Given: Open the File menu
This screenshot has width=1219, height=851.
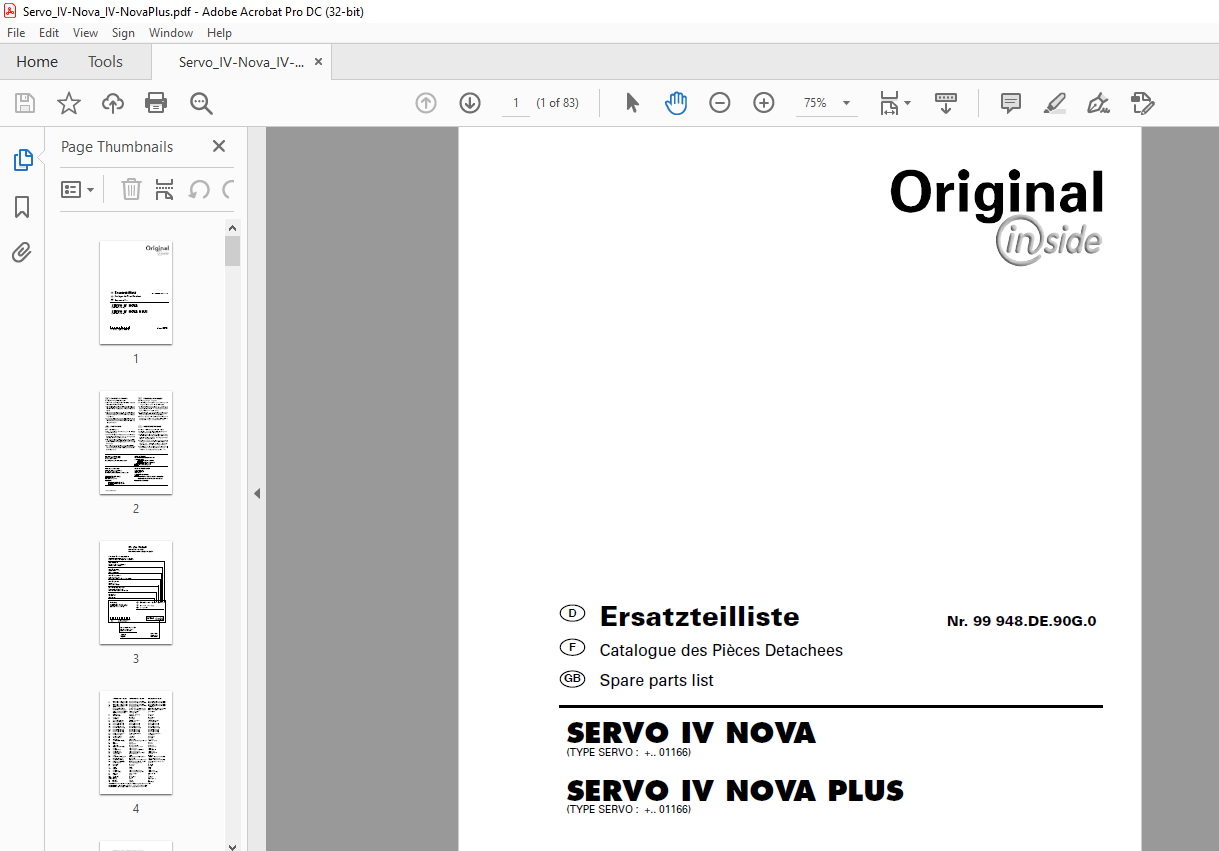Looking at the screenshot, I should click(16, 33).
